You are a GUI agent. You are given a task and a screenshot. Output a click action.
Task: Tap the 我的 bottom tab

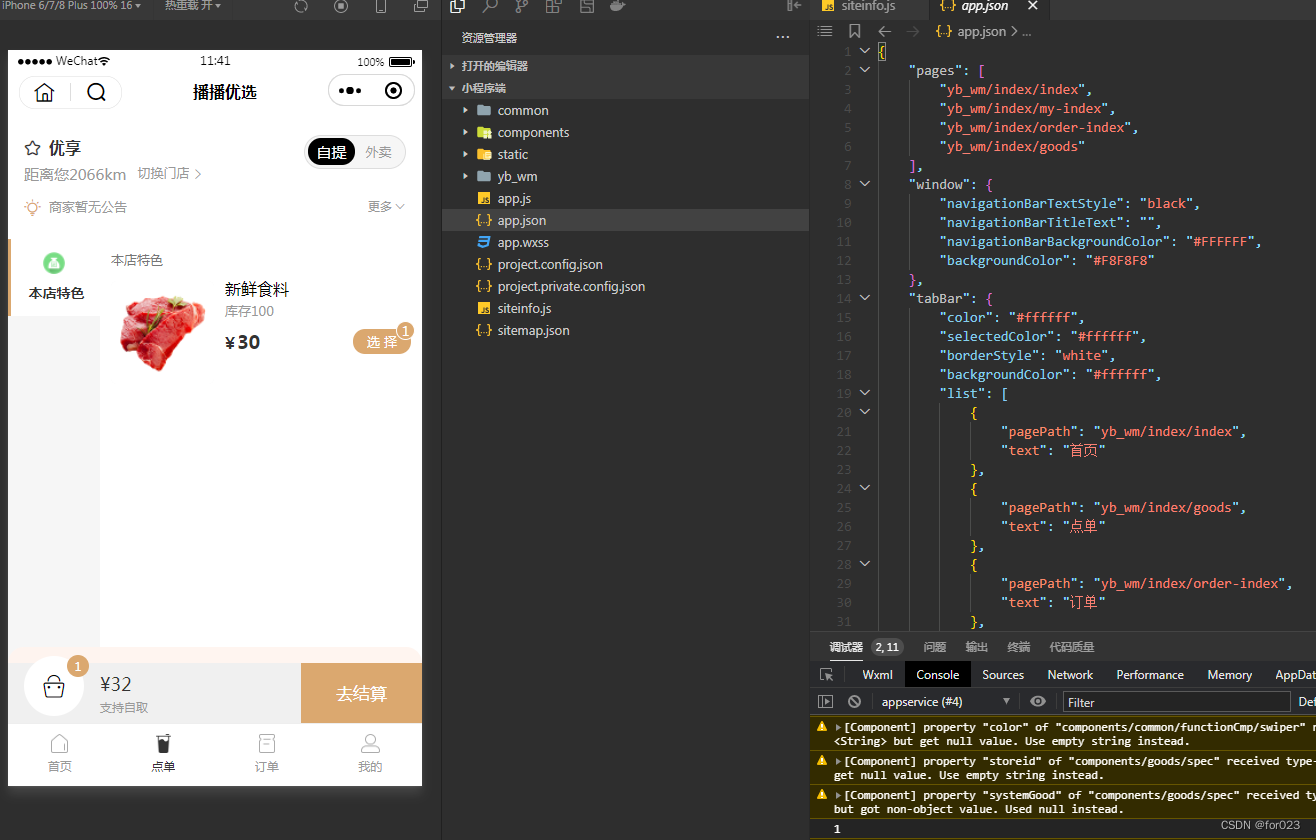click(370, 754)
